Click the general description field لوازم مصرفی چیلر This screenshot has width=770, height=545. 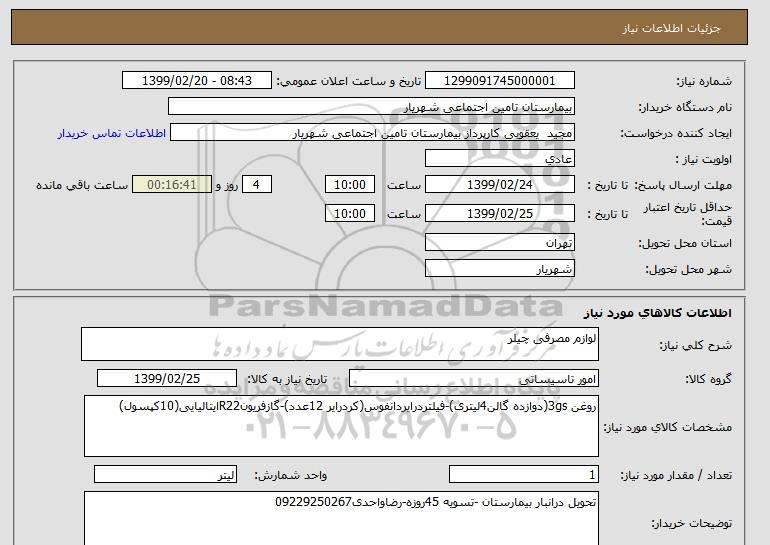click(x=340, y=344)
